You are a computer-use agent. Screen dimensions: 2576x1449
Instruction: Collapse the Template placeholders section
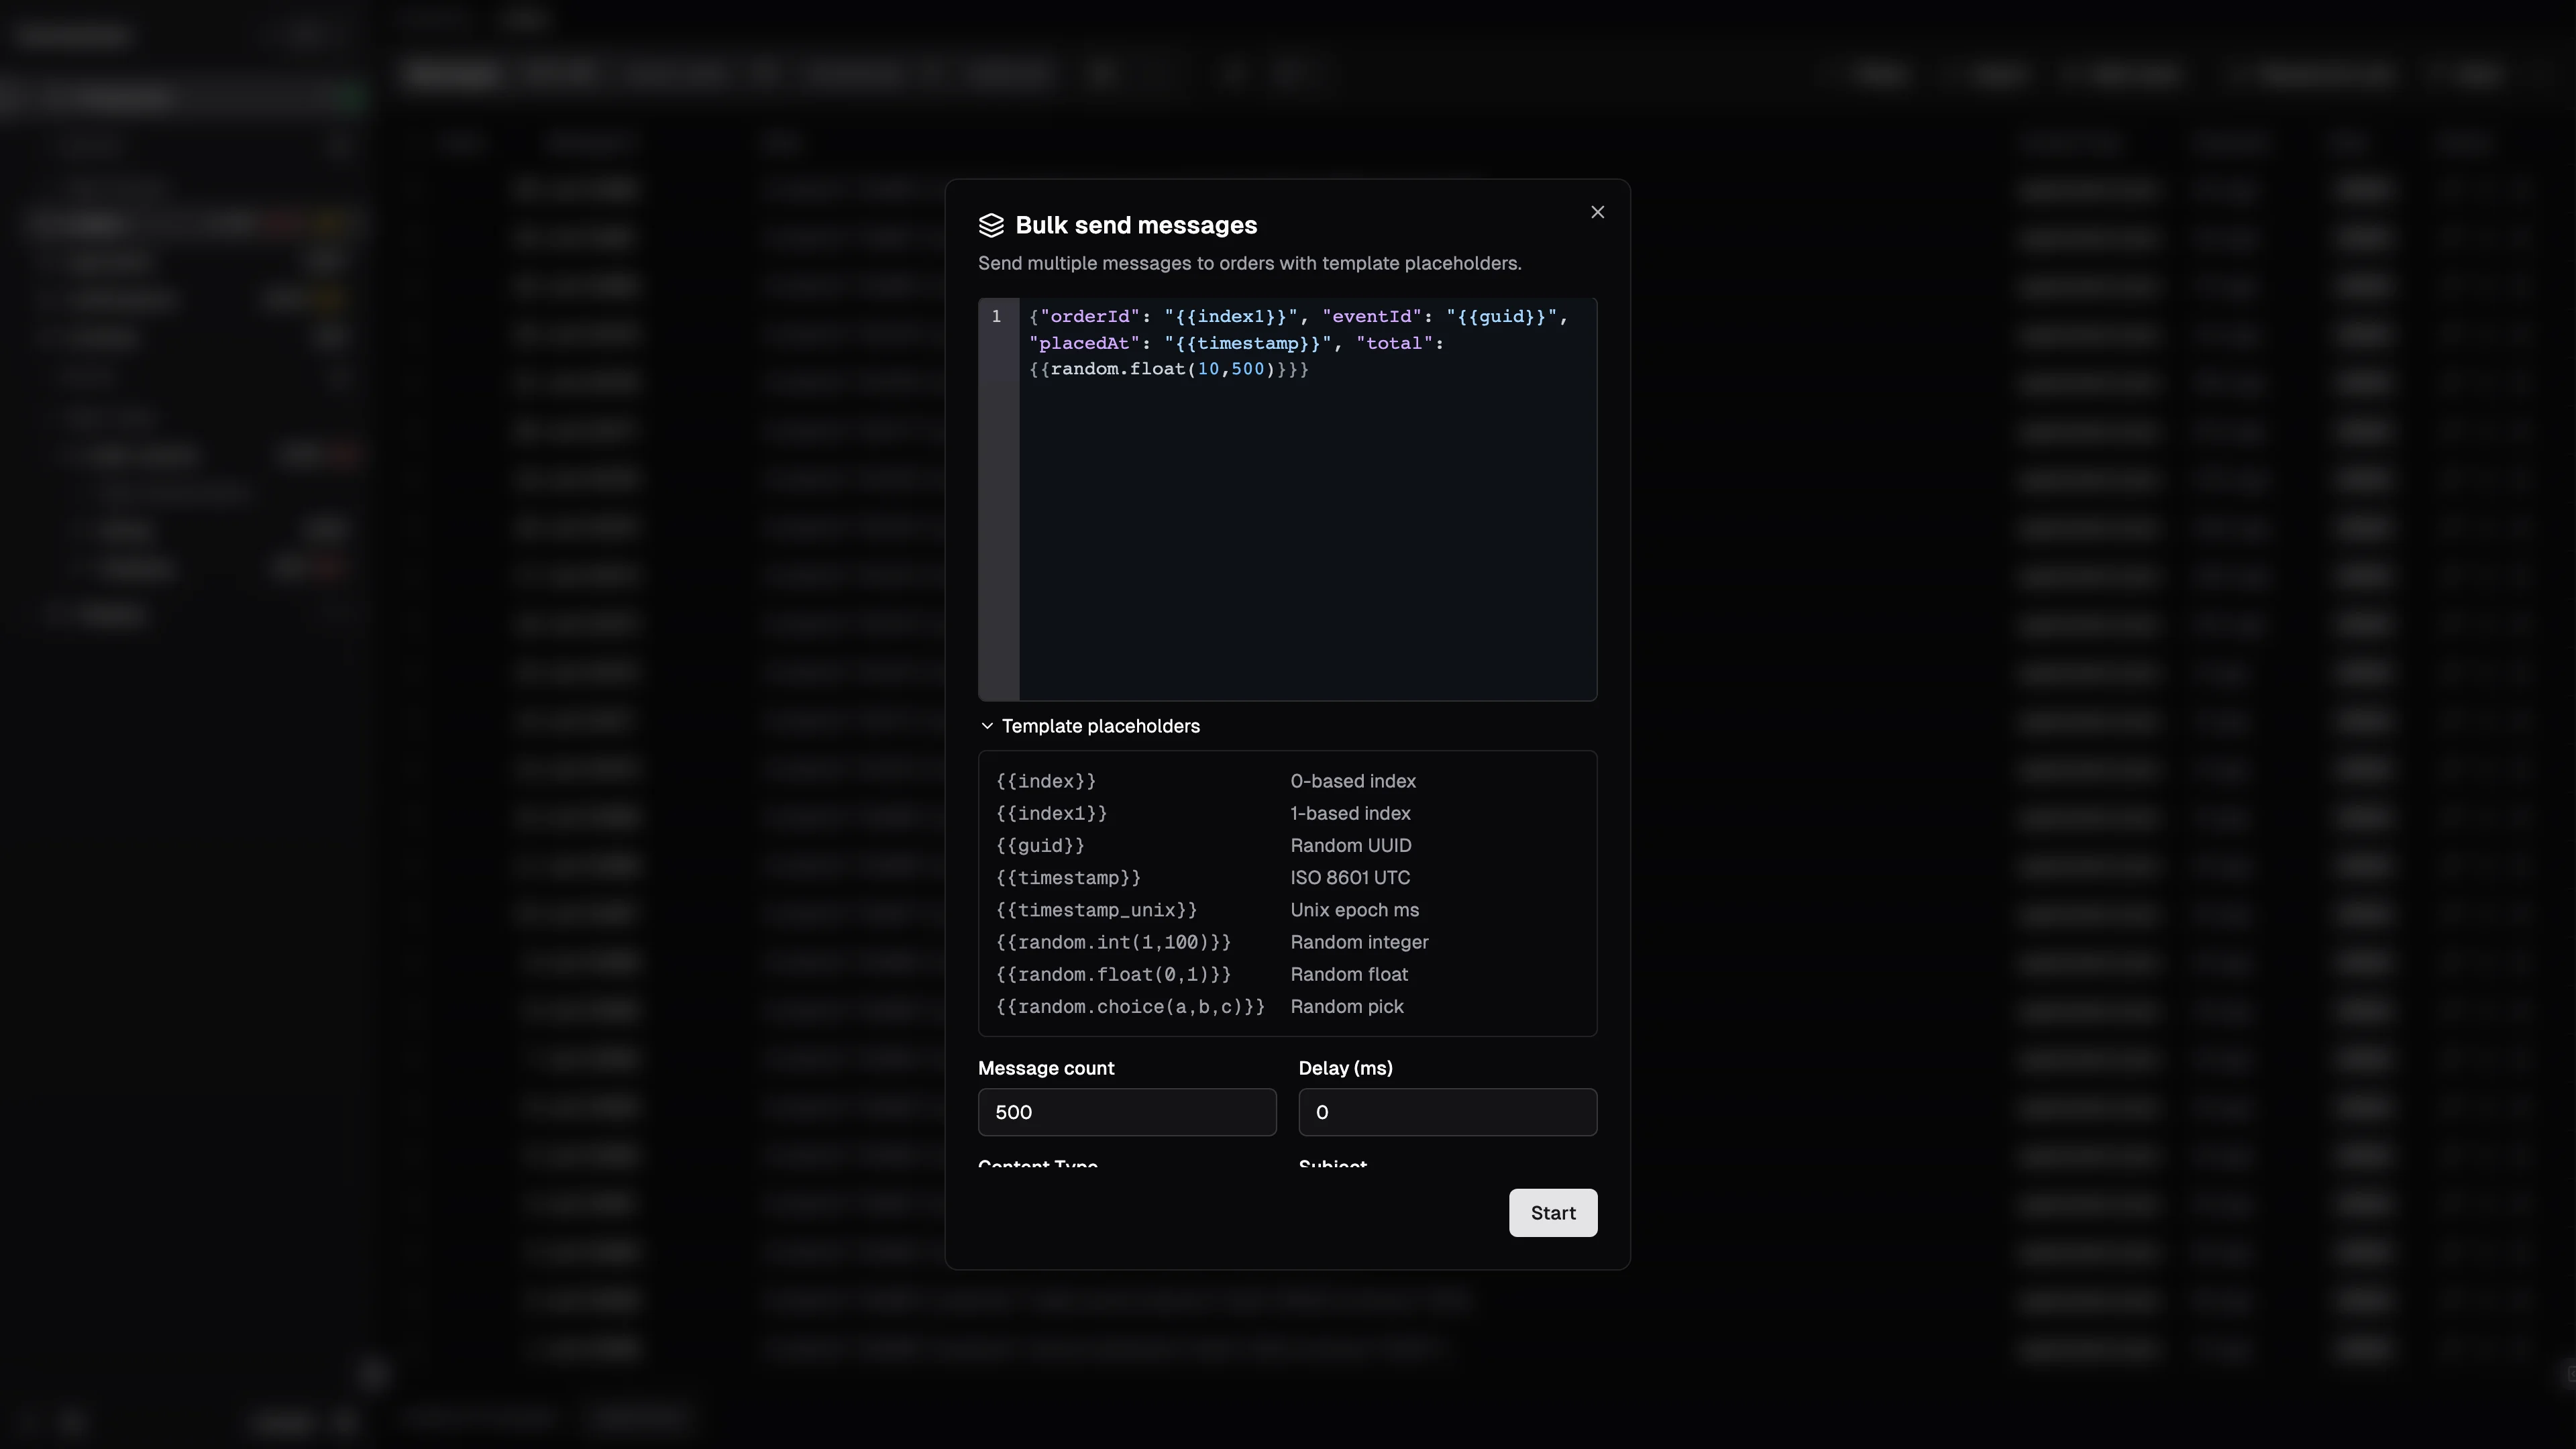point(1089,726)
